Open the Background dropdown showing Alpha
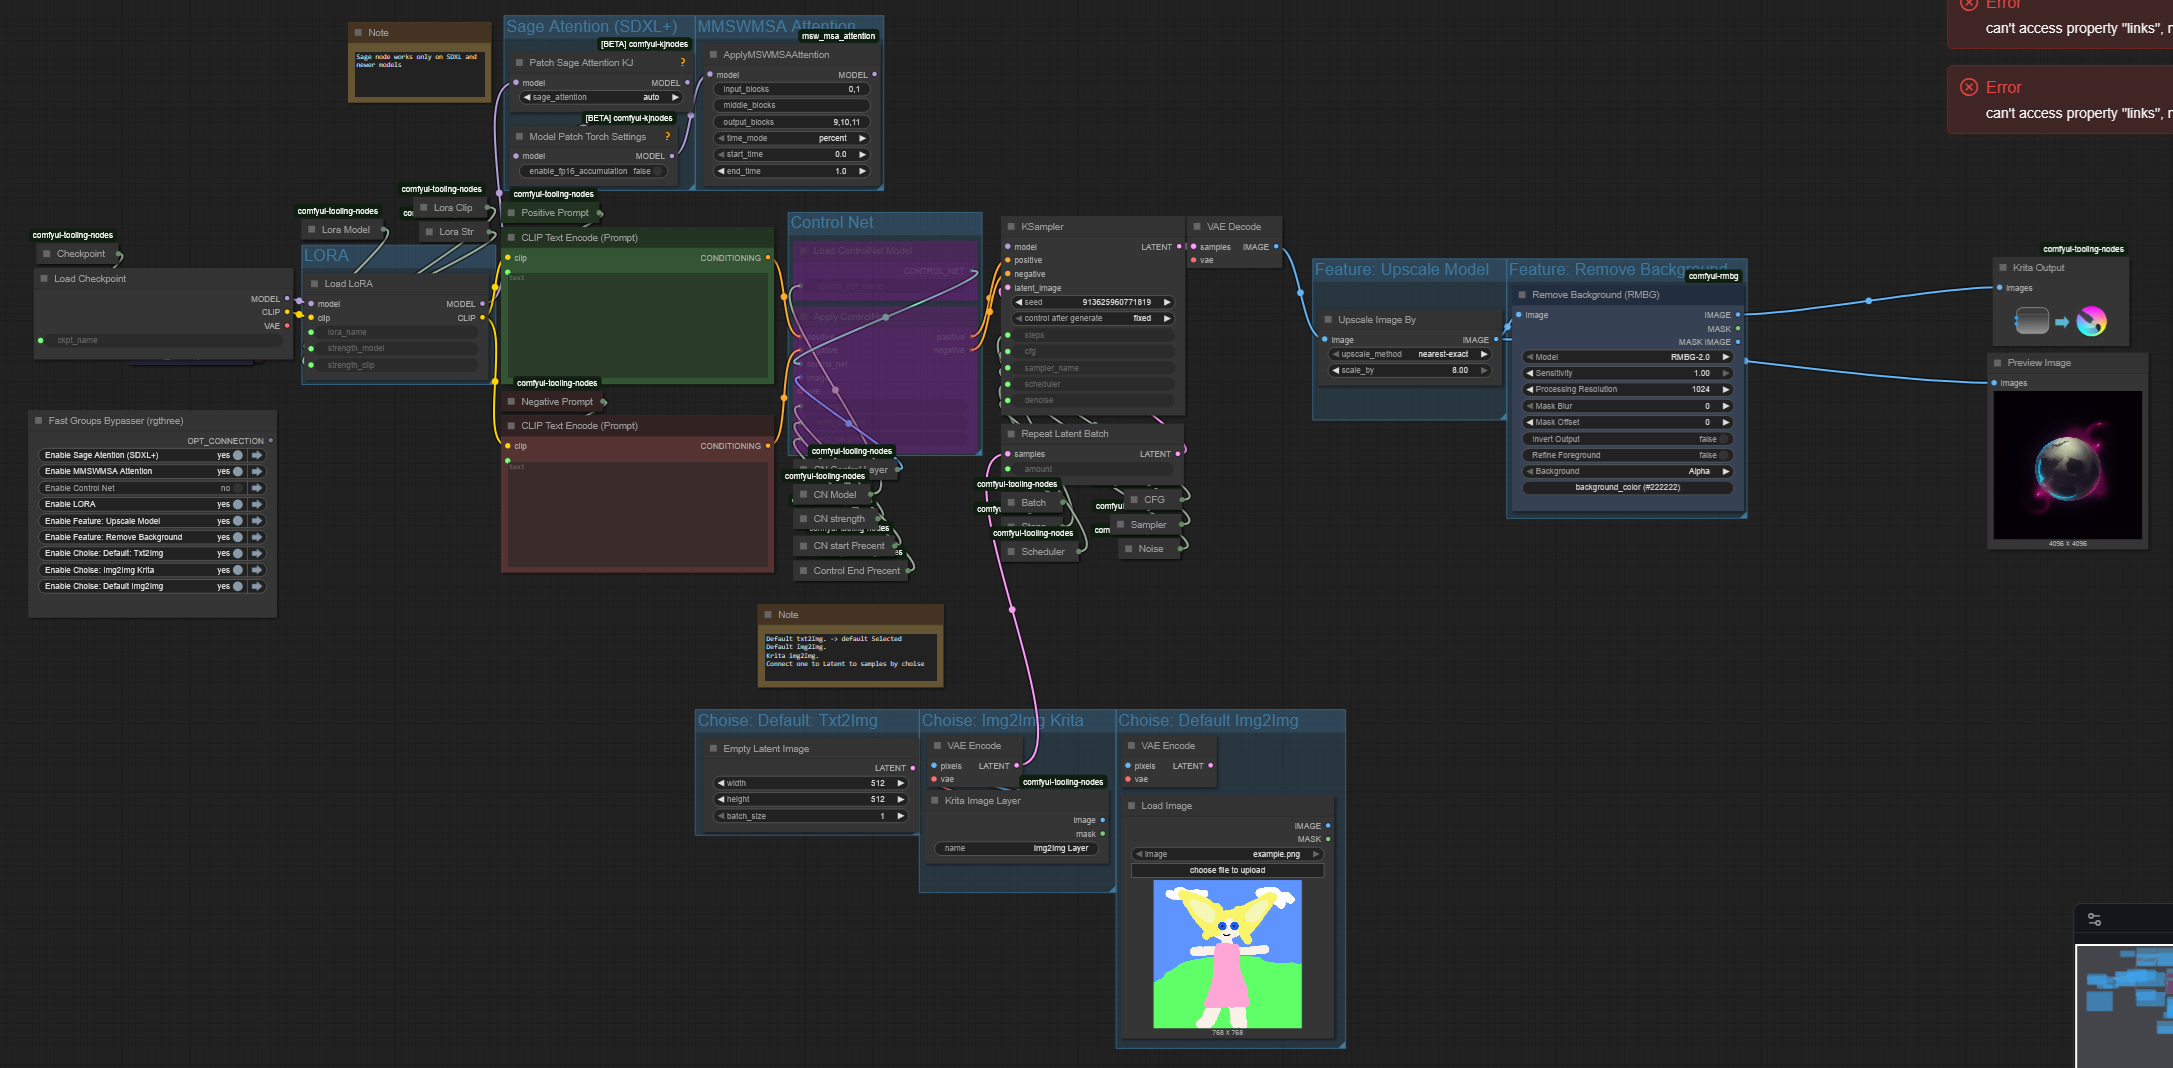The image size is (2173, 1068). tap(1627, 471)
